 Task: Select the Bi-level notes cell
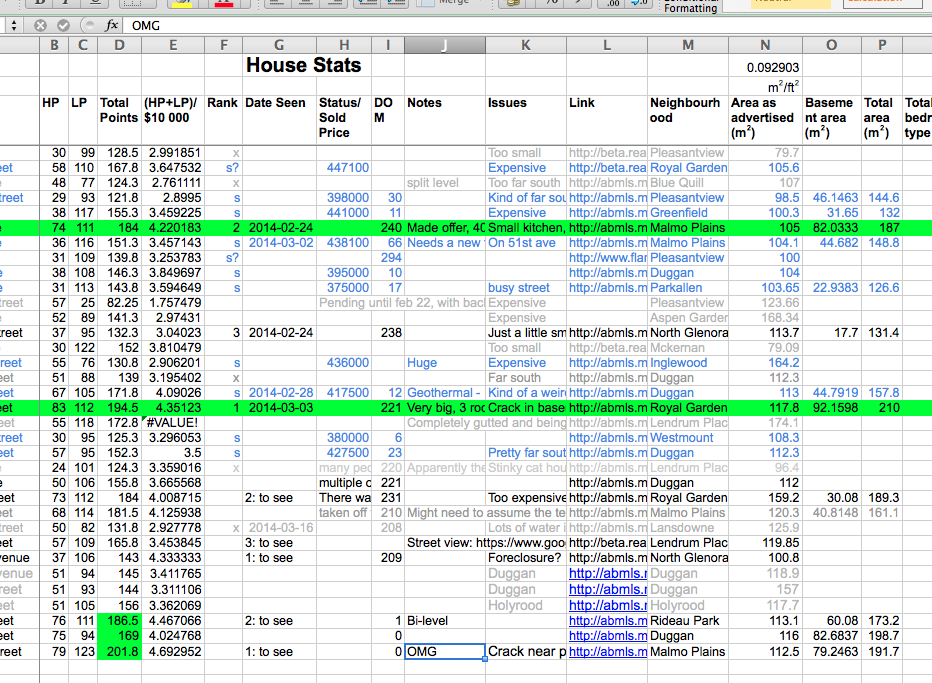pyautogui.click(x=445, y=621)
